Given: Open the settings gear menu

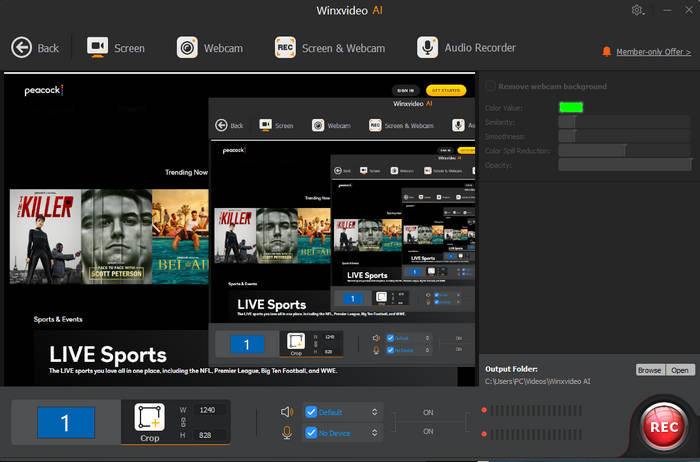Looking at the screenshot, I should (637, 10).
